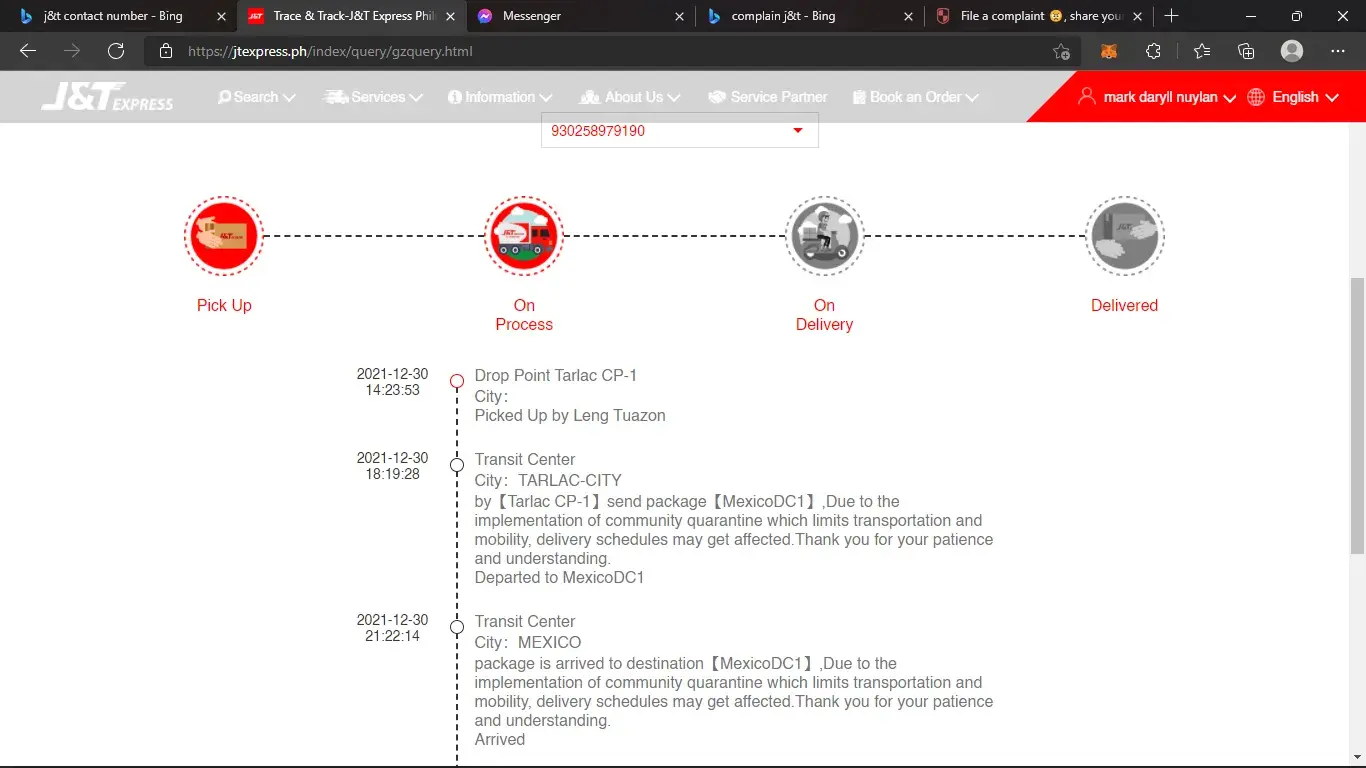
Task: Close the 'complain j&t - Bing' tab
Action: 908,16
